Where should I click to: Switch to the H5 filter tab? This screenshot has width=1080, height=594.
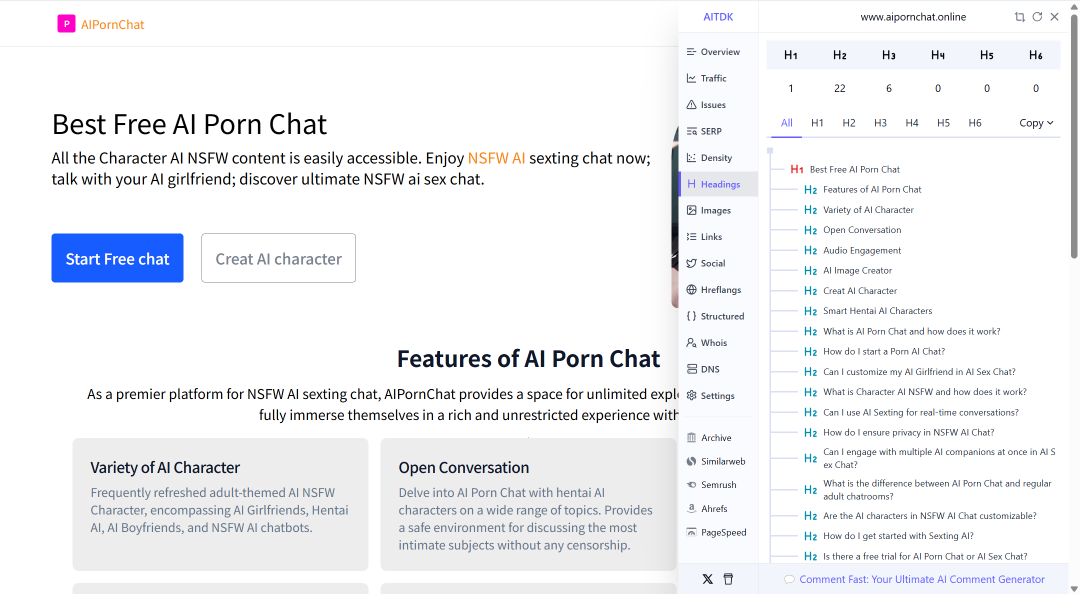click(943, 123)
